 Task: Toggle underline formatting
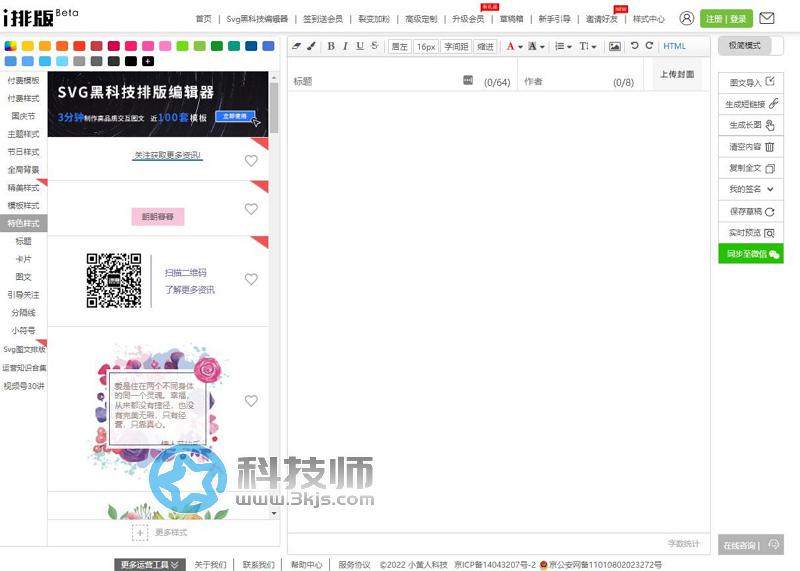click(x=360, y=46)
